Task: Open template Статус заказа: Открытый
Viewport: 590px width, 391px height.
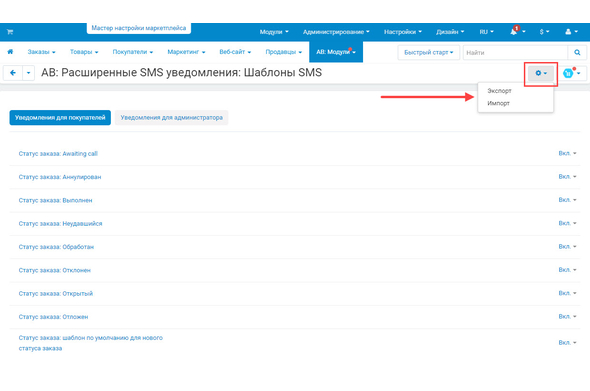Action: [56, 294]
